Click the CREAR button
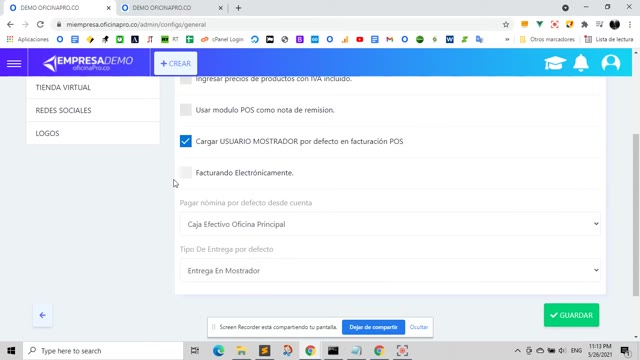The width and height of the screenshot is (640, 360). tap(176, 63)
